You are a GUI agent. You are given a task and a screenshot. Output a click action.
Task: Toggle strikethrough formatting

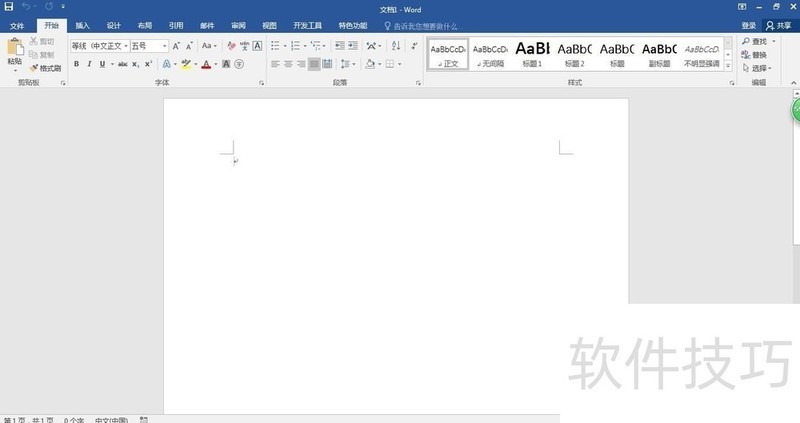click(x=122, y=64)
